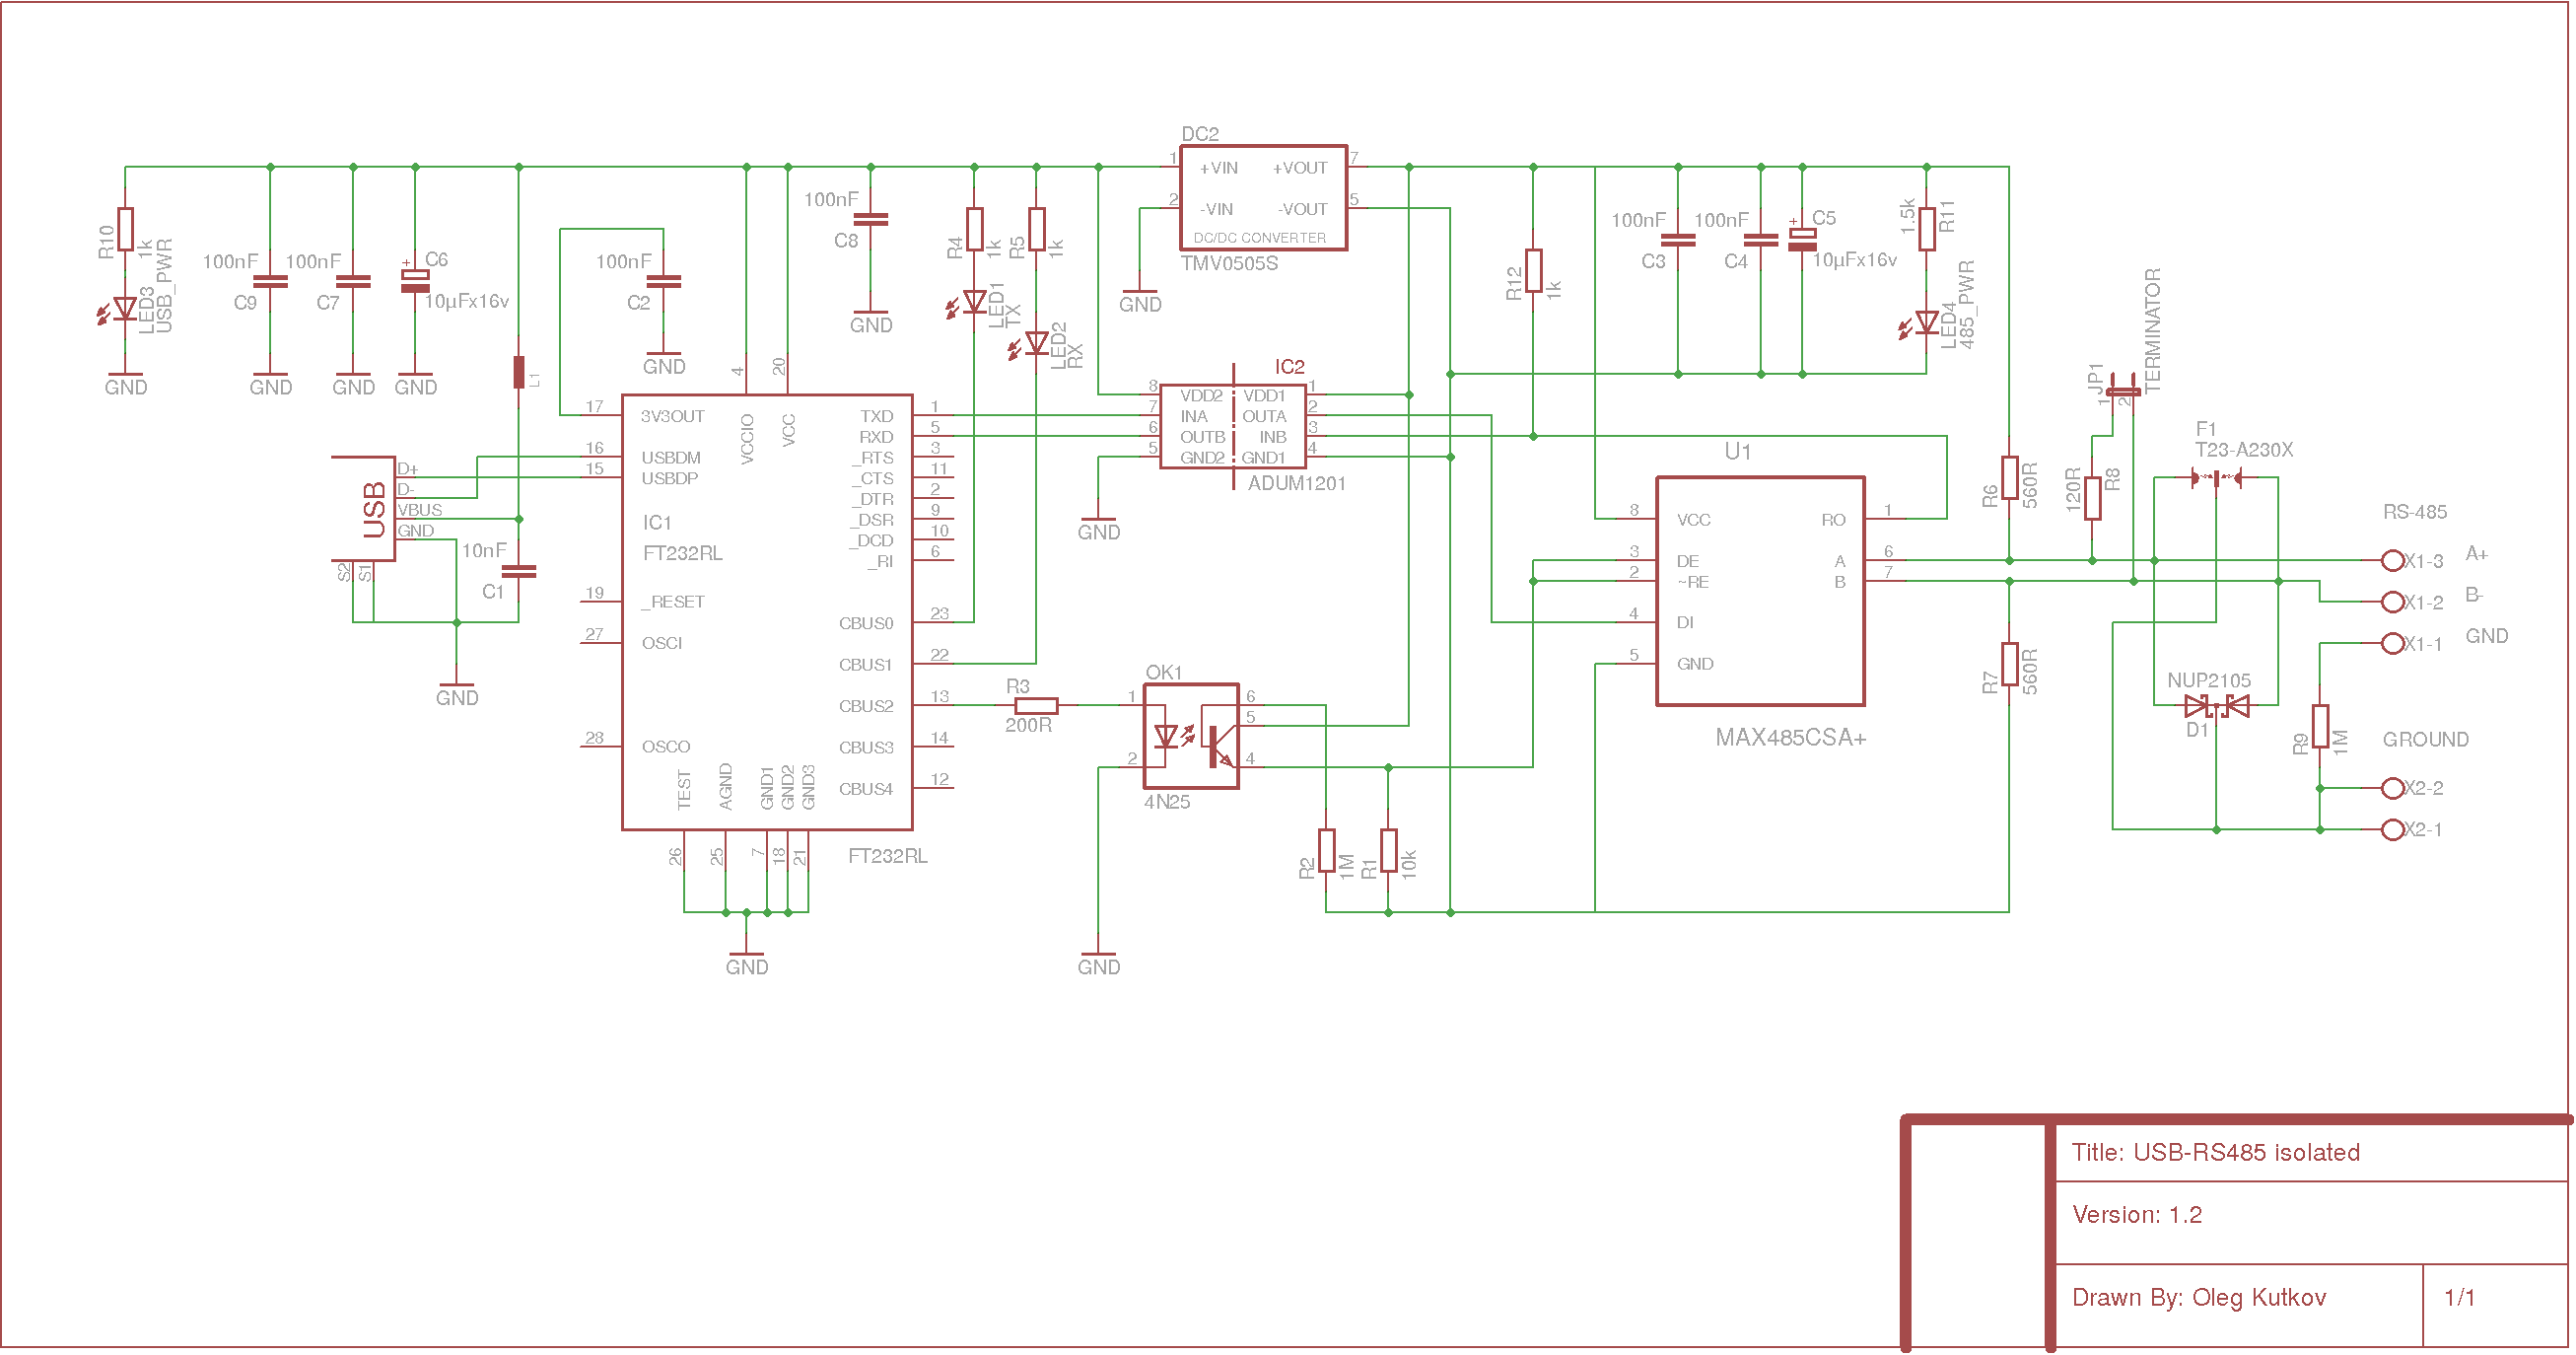
Task: Select the ADUM1201 IC2 isolator block
Action: (x=1233, y=426)
